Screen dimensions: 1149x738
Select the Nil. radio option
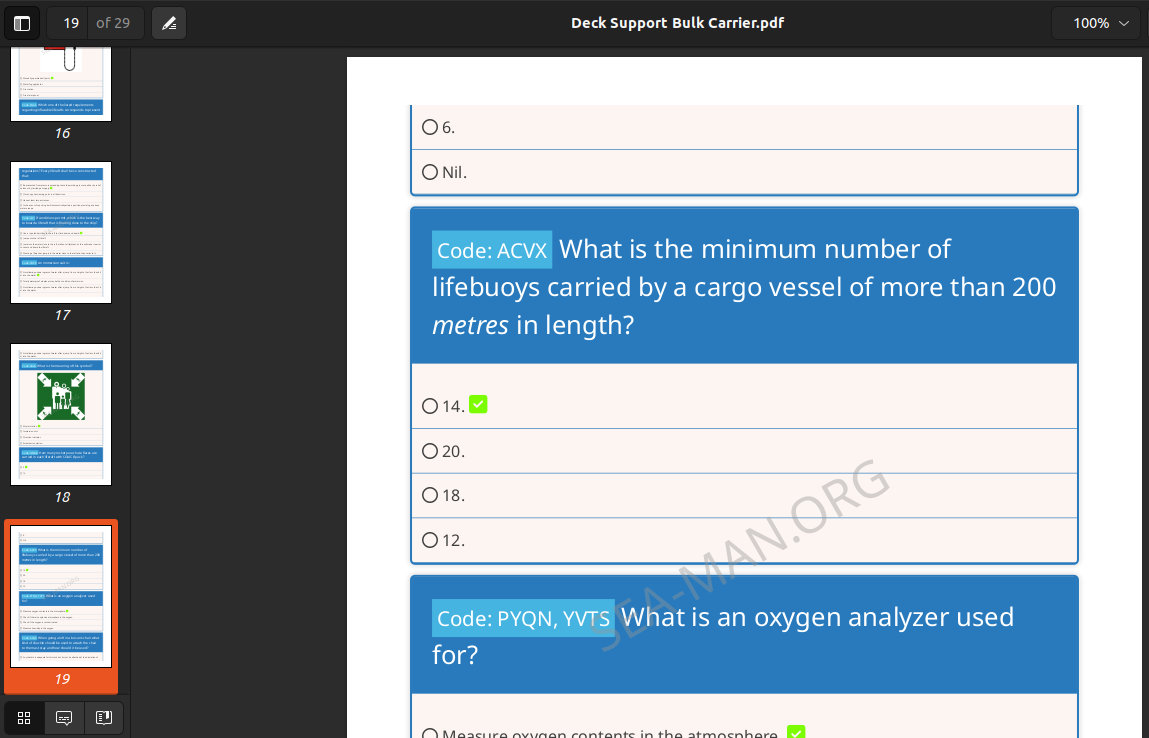click(430, 172)
